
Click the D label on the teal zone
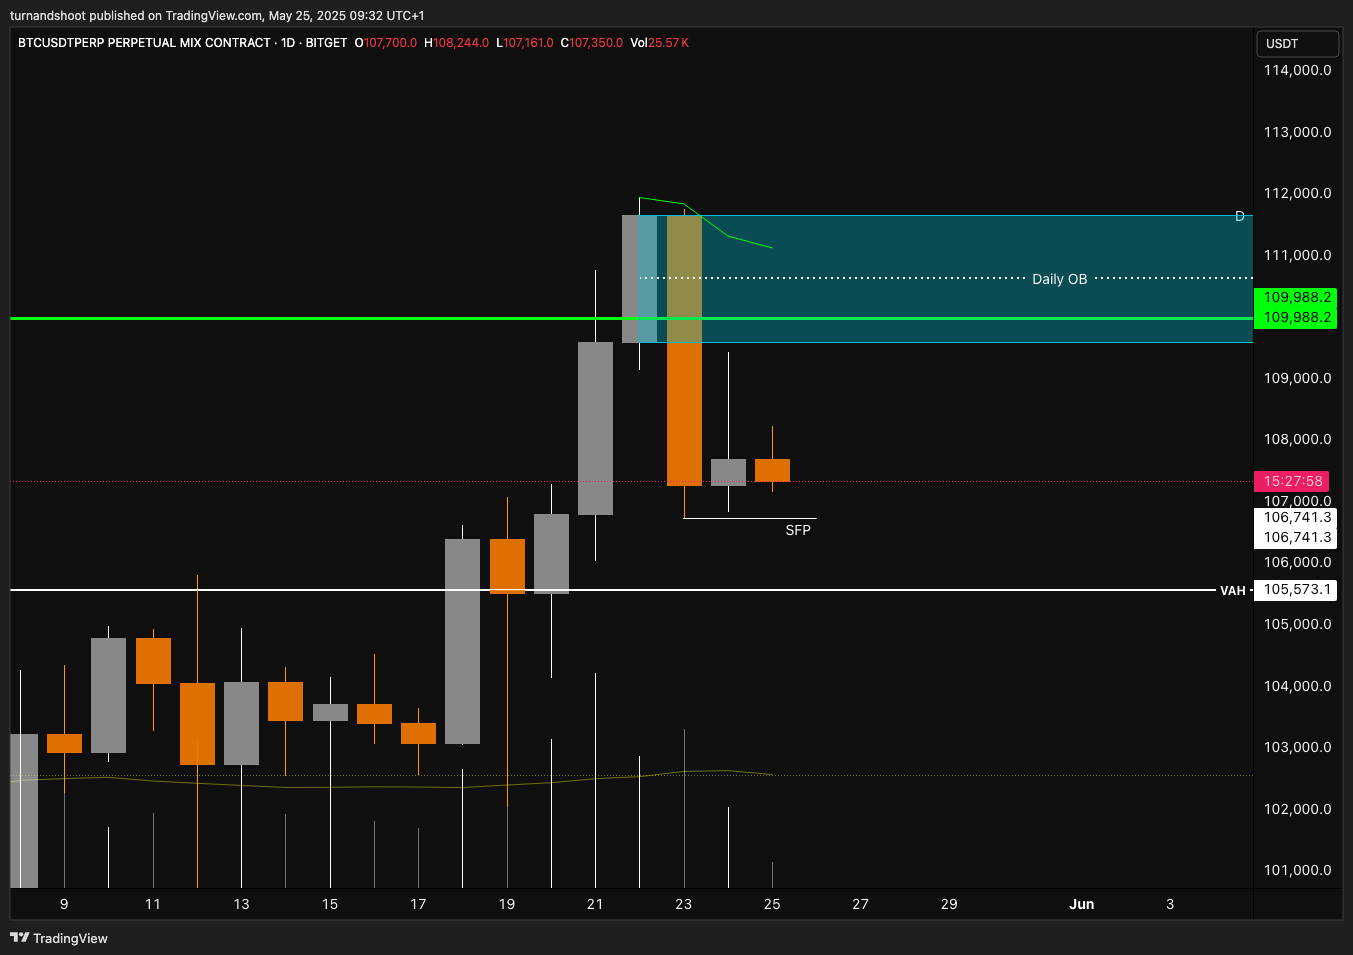pyautogui.click(x=1240, y=217)
